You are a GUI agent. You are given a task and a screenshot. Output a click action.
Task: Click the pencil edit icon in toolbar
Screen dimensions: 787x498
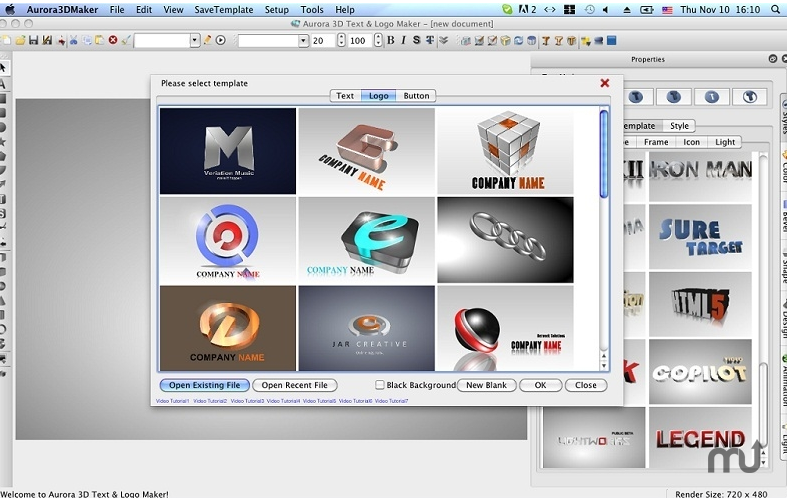(x=207, y=40)
